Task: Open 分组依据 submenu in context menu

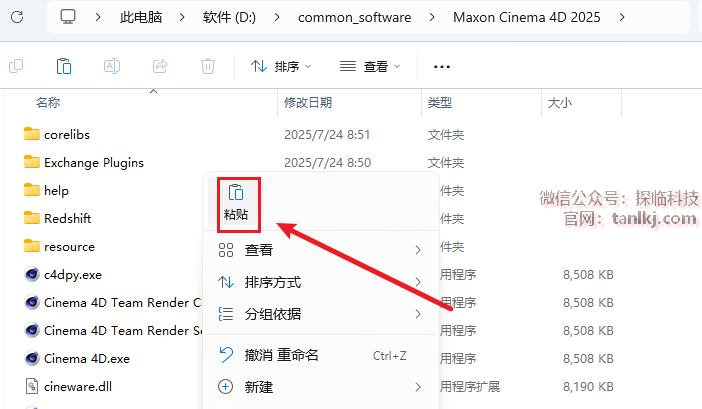Action: (x=321, y=314)
